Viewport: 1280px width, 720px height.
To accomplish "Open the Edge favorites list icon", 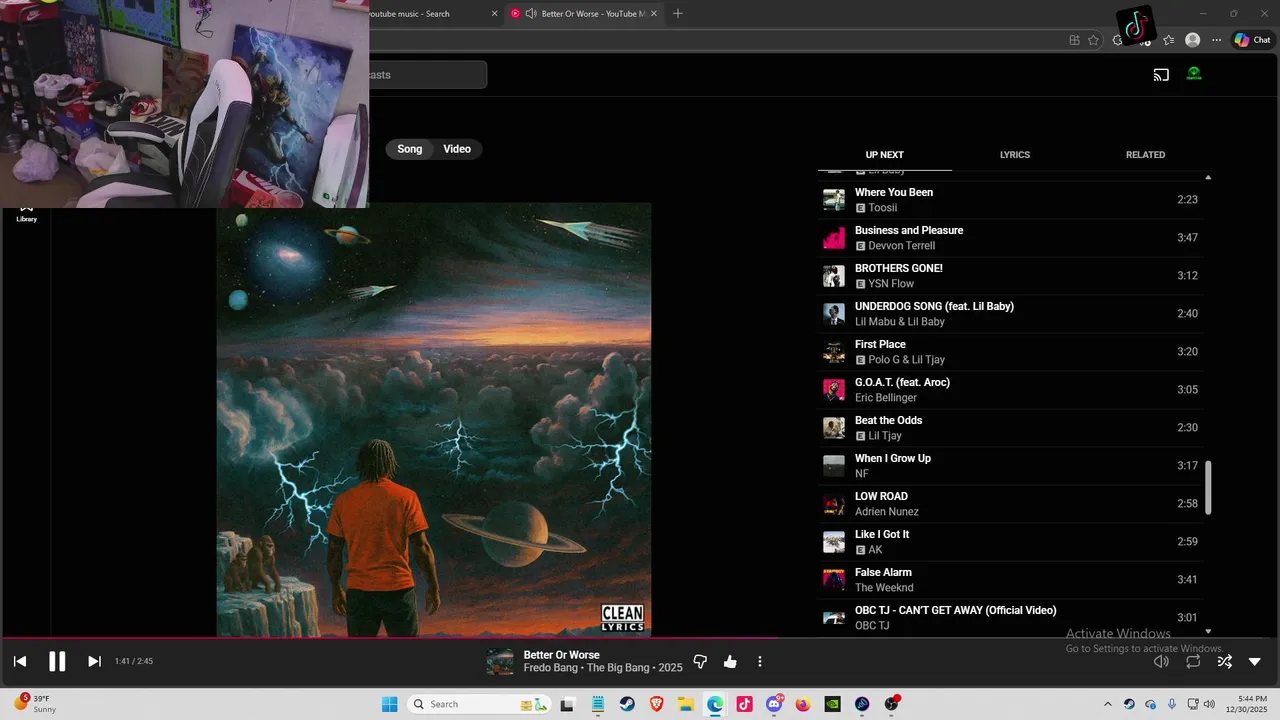I will click(1168, 40).
